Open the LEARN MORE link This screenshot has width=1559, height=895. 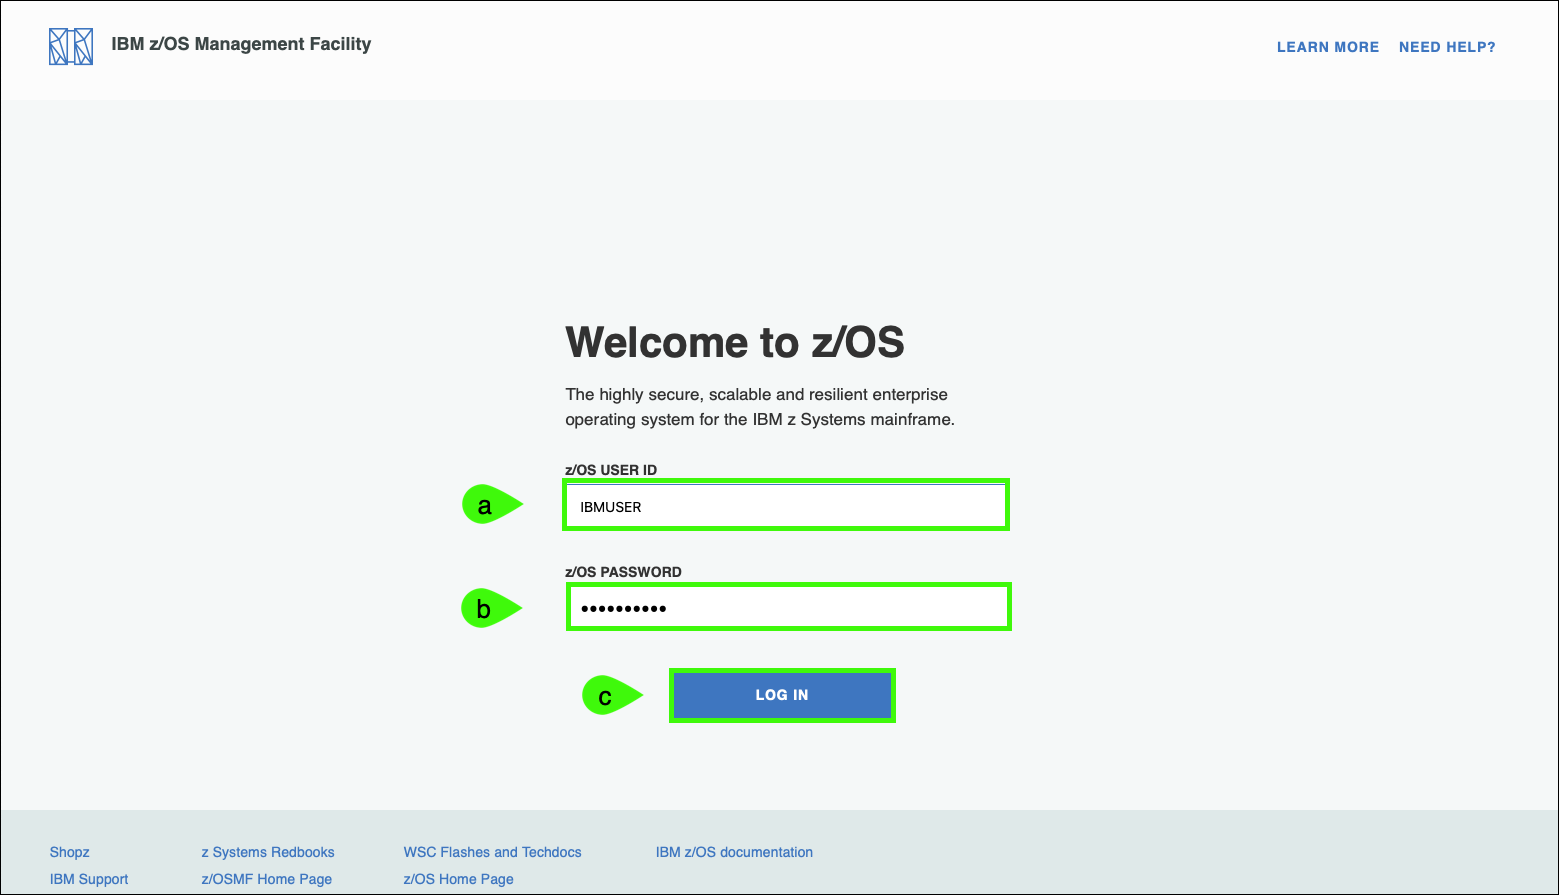tap(1327, 47)
